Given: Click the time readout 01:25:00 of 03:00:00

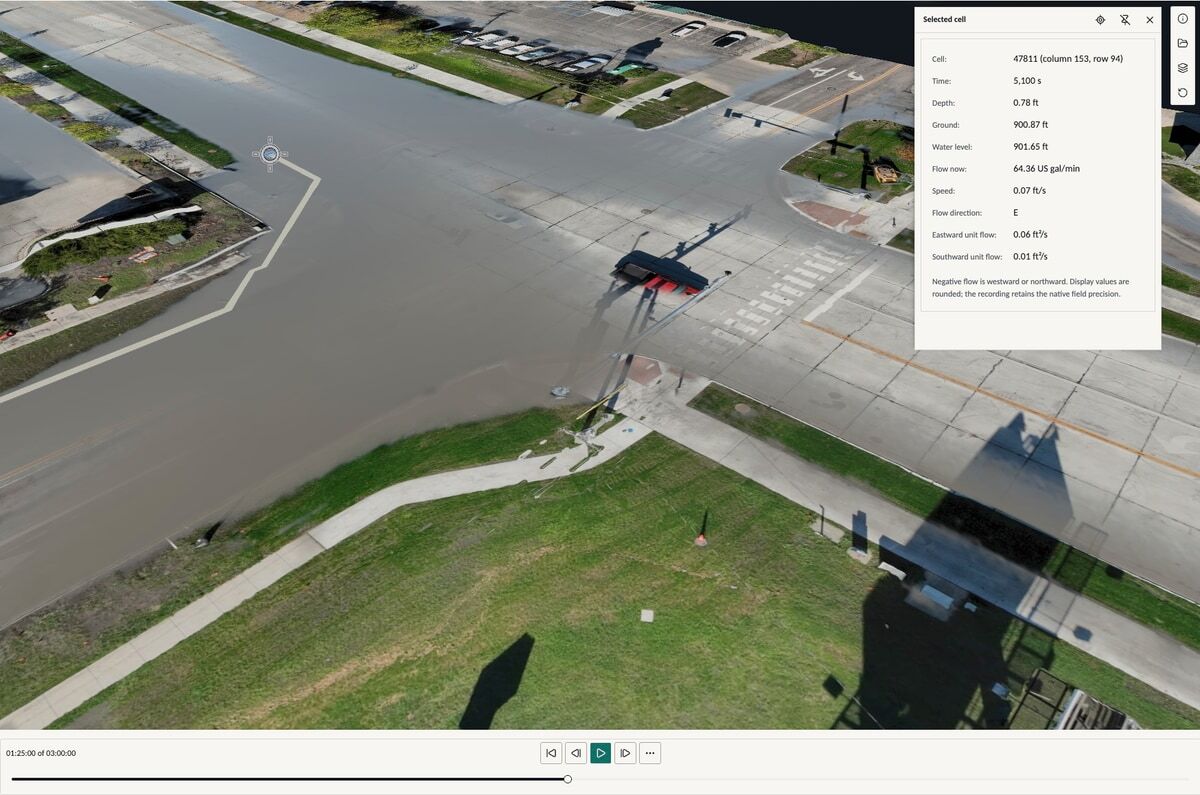Looking at the screenshot, I should pos(41,753).
